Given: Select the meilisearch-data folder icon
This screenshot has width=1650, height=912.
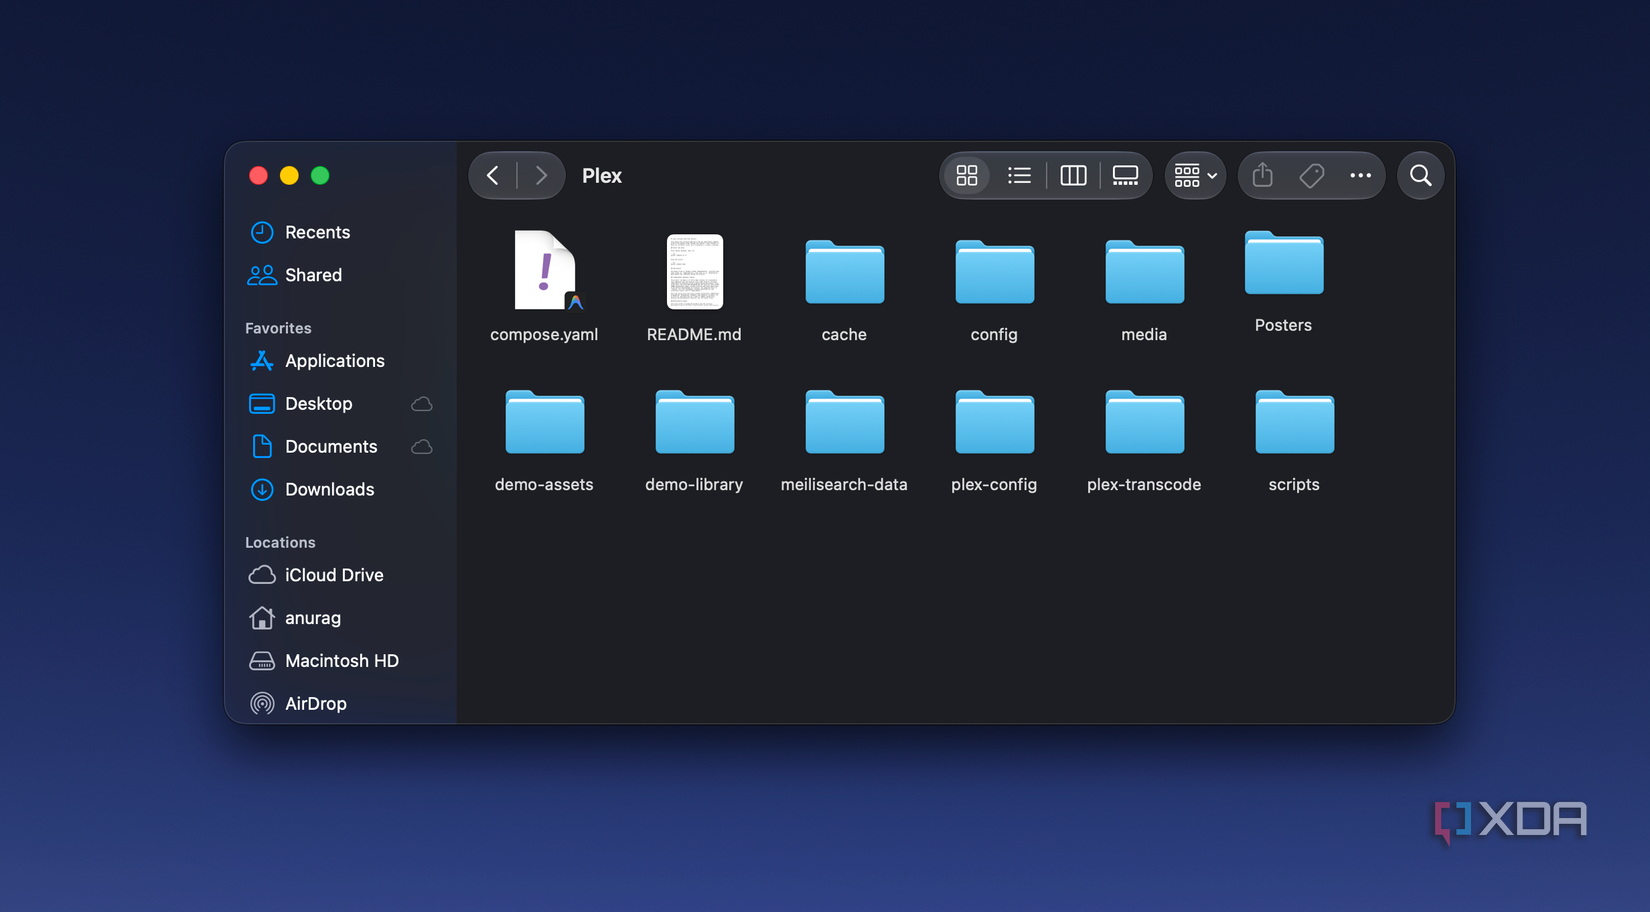Looking at the screenshot, I should tap(845, 422).
